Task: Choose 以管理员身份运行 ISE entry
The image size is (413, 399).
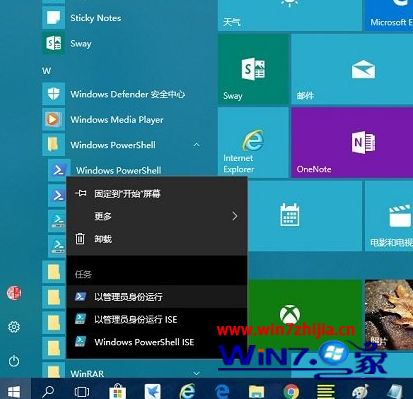Action: click(x=157, y=319)
